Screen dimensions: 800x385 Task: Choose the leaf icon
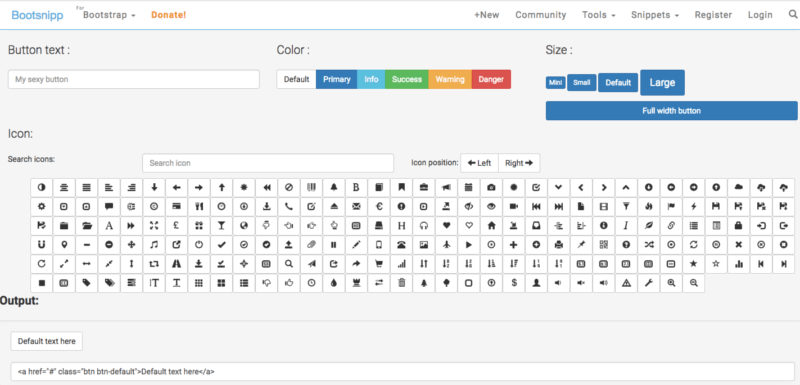(648, 225)
